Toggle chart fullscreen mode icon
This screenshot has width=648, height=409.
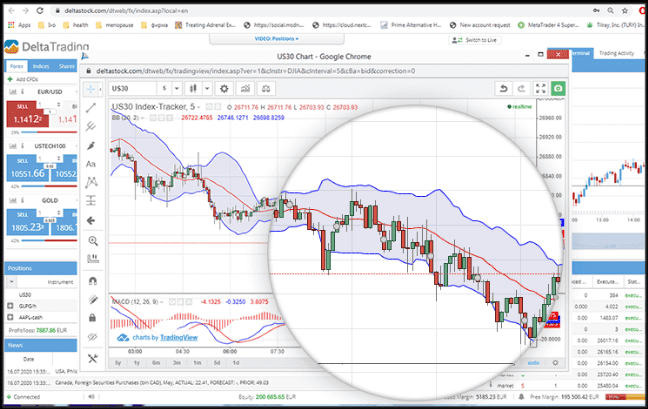541,88
